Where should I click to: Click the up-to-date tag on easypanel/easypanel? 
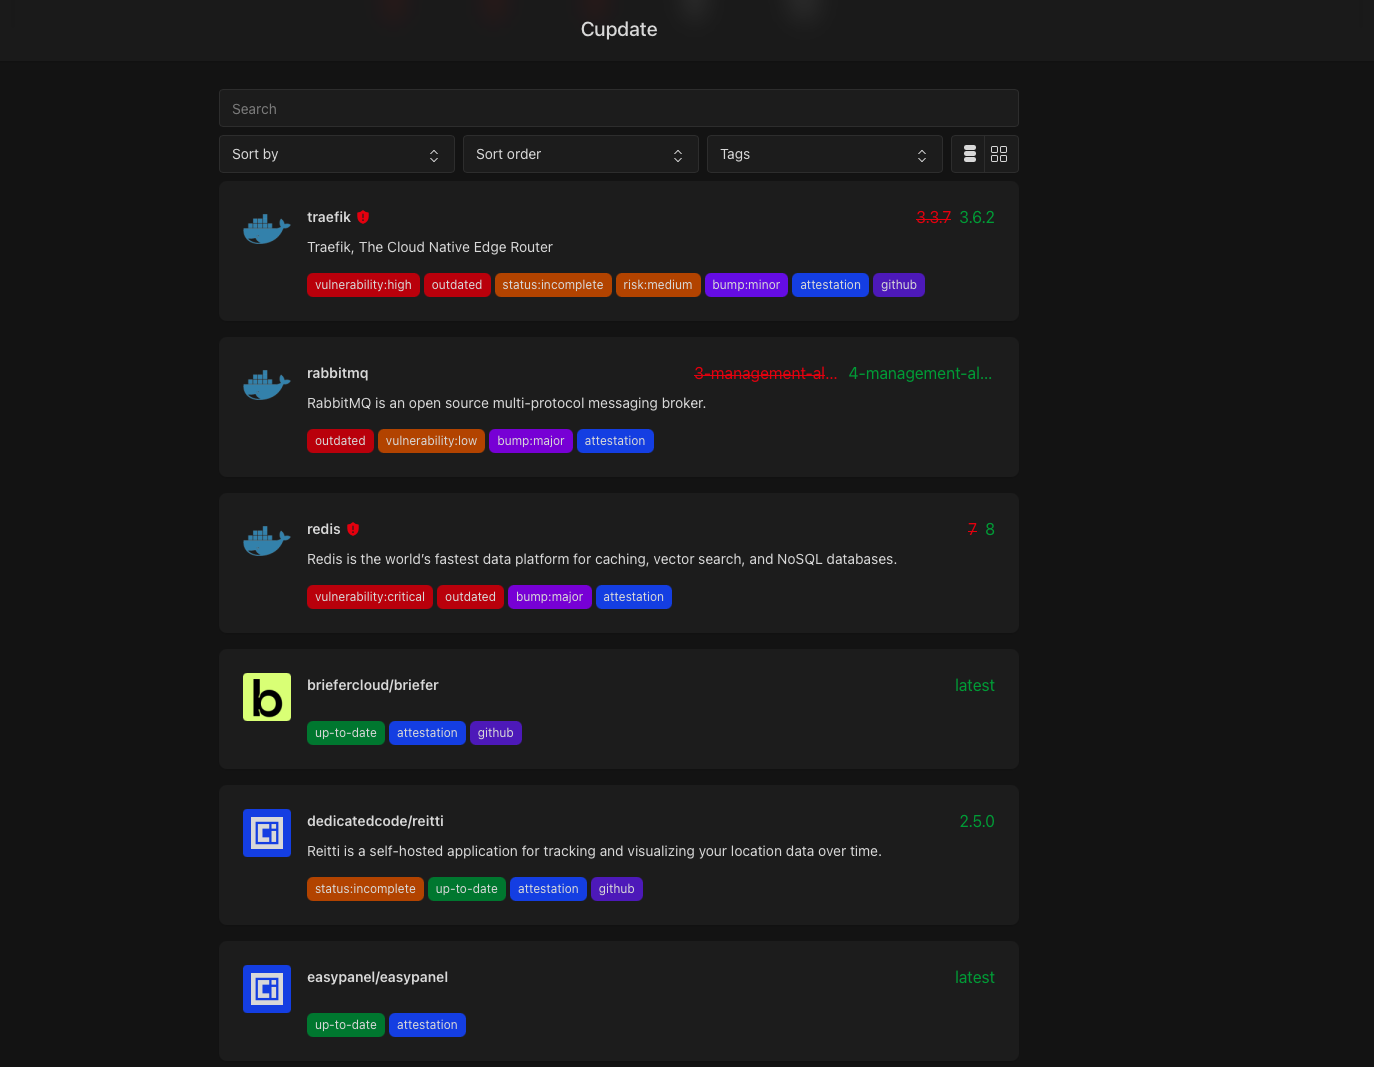tap(346, 1025)
